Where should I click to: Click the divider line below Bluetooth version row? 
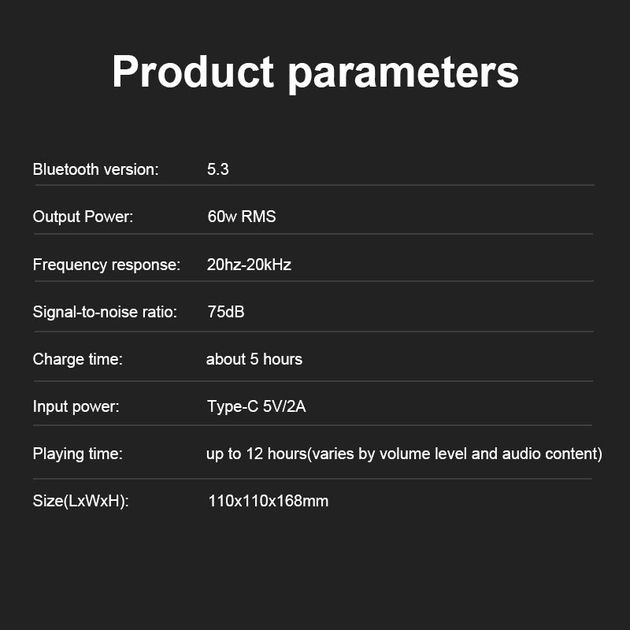click(313, 186)
